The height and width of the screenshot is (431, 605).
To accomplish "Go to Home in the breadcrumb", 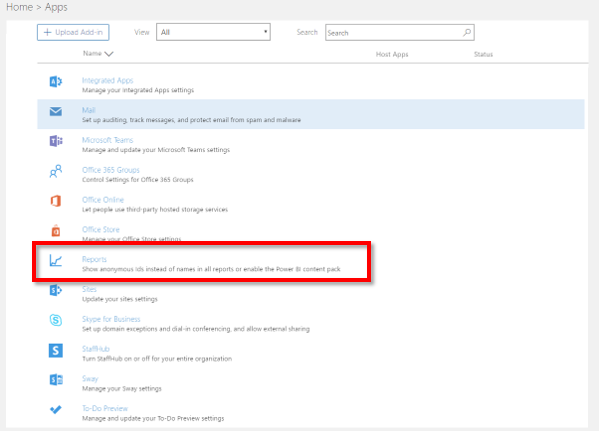I will pos(19,7).
